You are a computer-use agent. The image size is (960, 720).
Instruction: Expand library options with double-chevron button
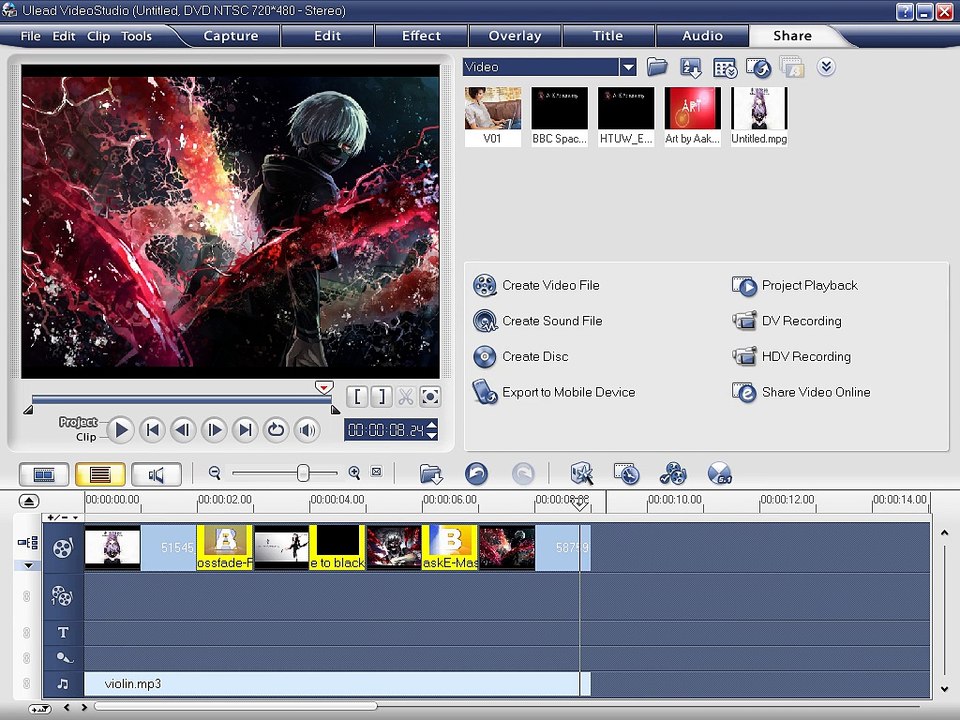826,66
